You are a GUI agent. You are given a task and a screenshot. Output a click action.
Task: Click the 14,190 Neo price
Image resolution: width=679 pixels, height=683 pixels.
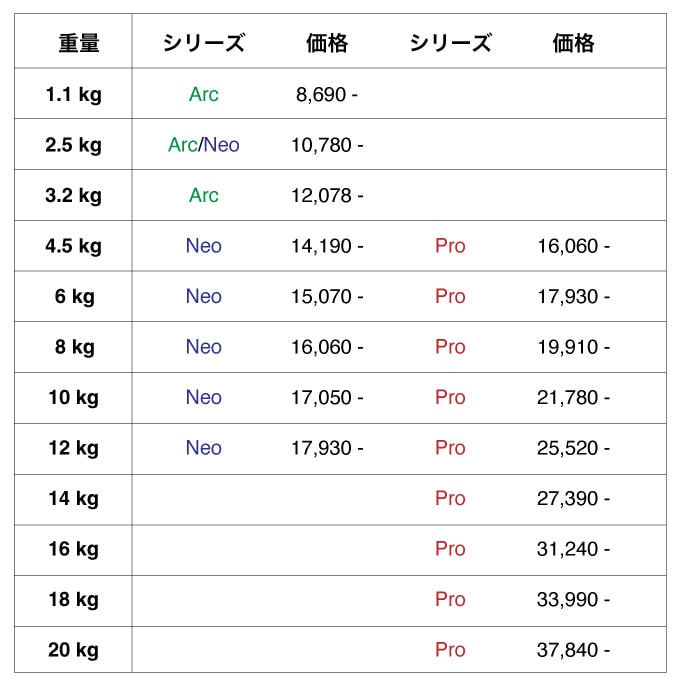(327, 246)
